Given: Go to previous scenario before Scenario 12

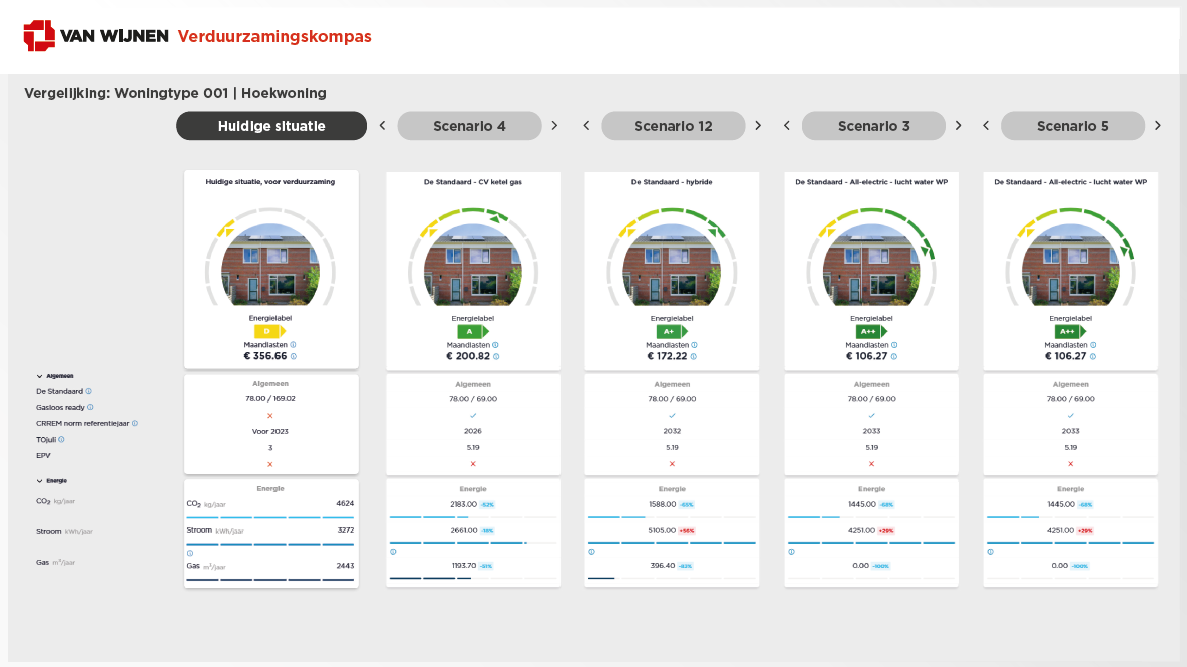Looking at the screenshot, I should tap(586, 126).
